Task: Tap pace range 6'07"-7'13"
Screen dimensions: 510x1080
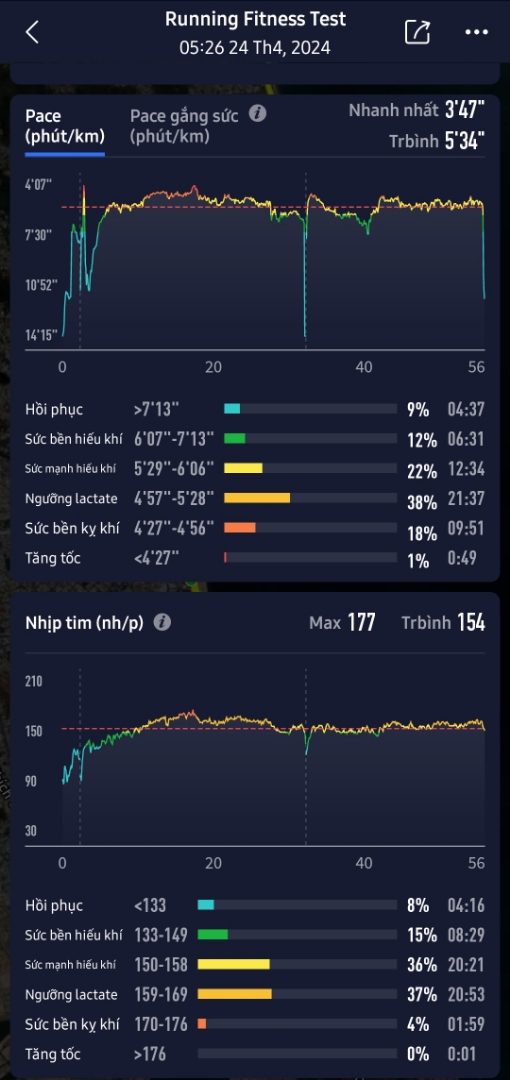Action: [x=174, y=439]
